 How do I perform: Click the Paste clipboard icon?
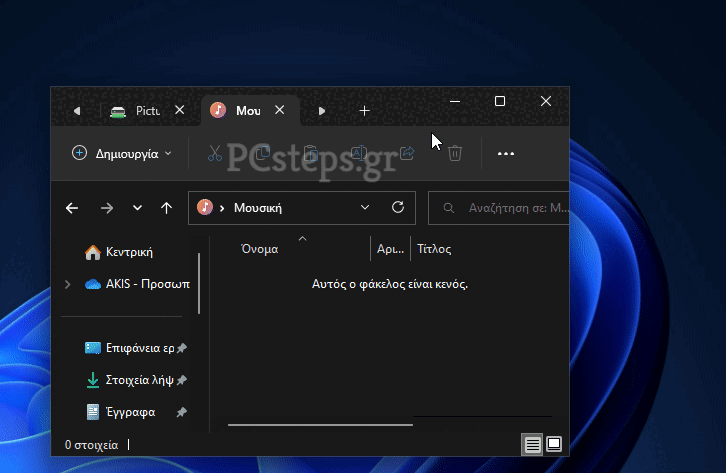[x=311, y=153]
